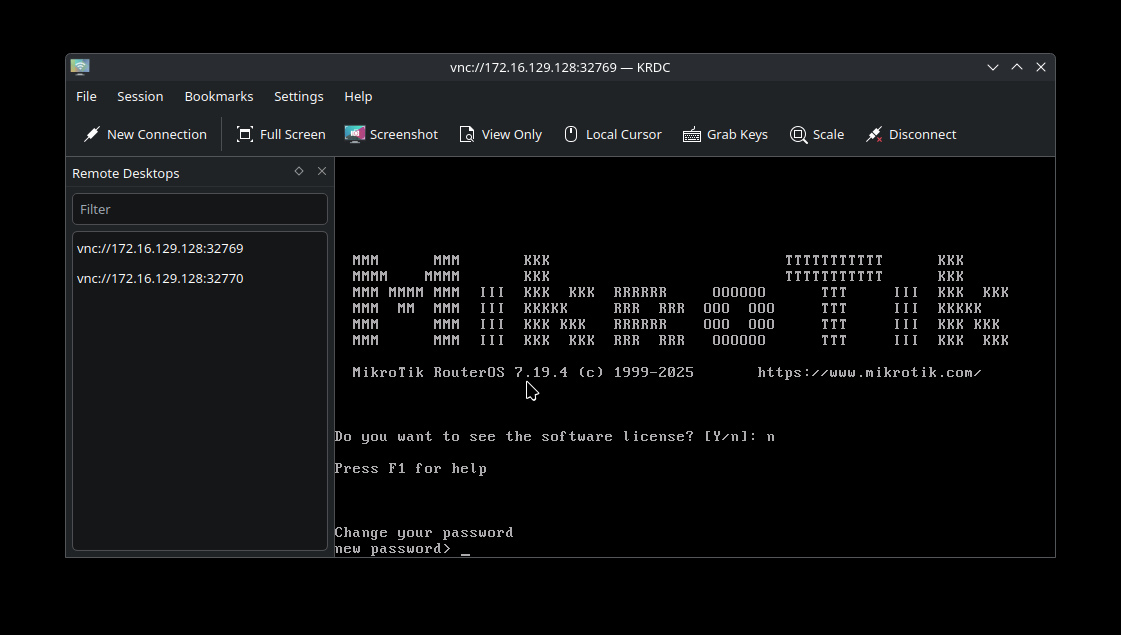Image resolution: width=1121 pixels, height=635 pixels.
Task: Switch to Full Screen mode
Action: tap(281, 134)
